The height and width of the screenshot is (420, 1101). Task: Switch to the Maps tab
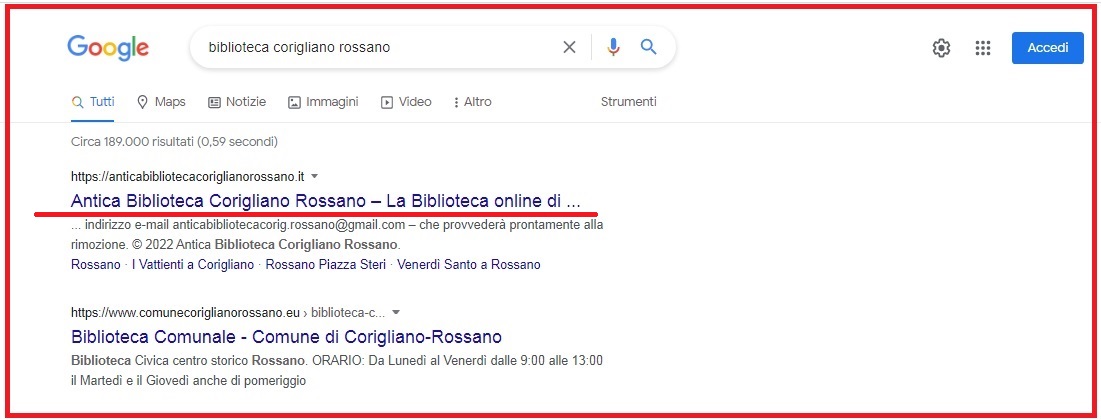161,102
